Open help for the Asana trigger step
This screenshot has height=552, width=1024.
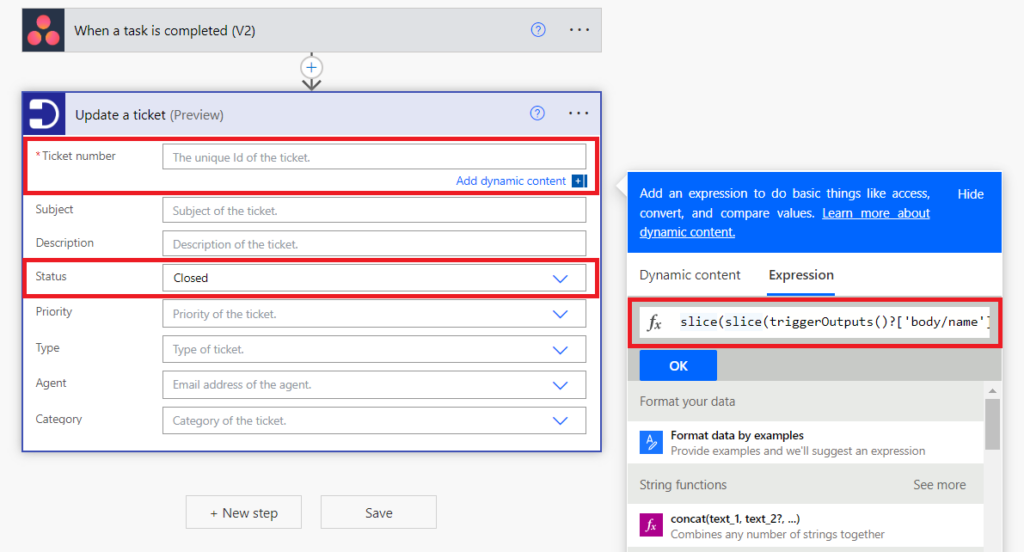point(538,30)
